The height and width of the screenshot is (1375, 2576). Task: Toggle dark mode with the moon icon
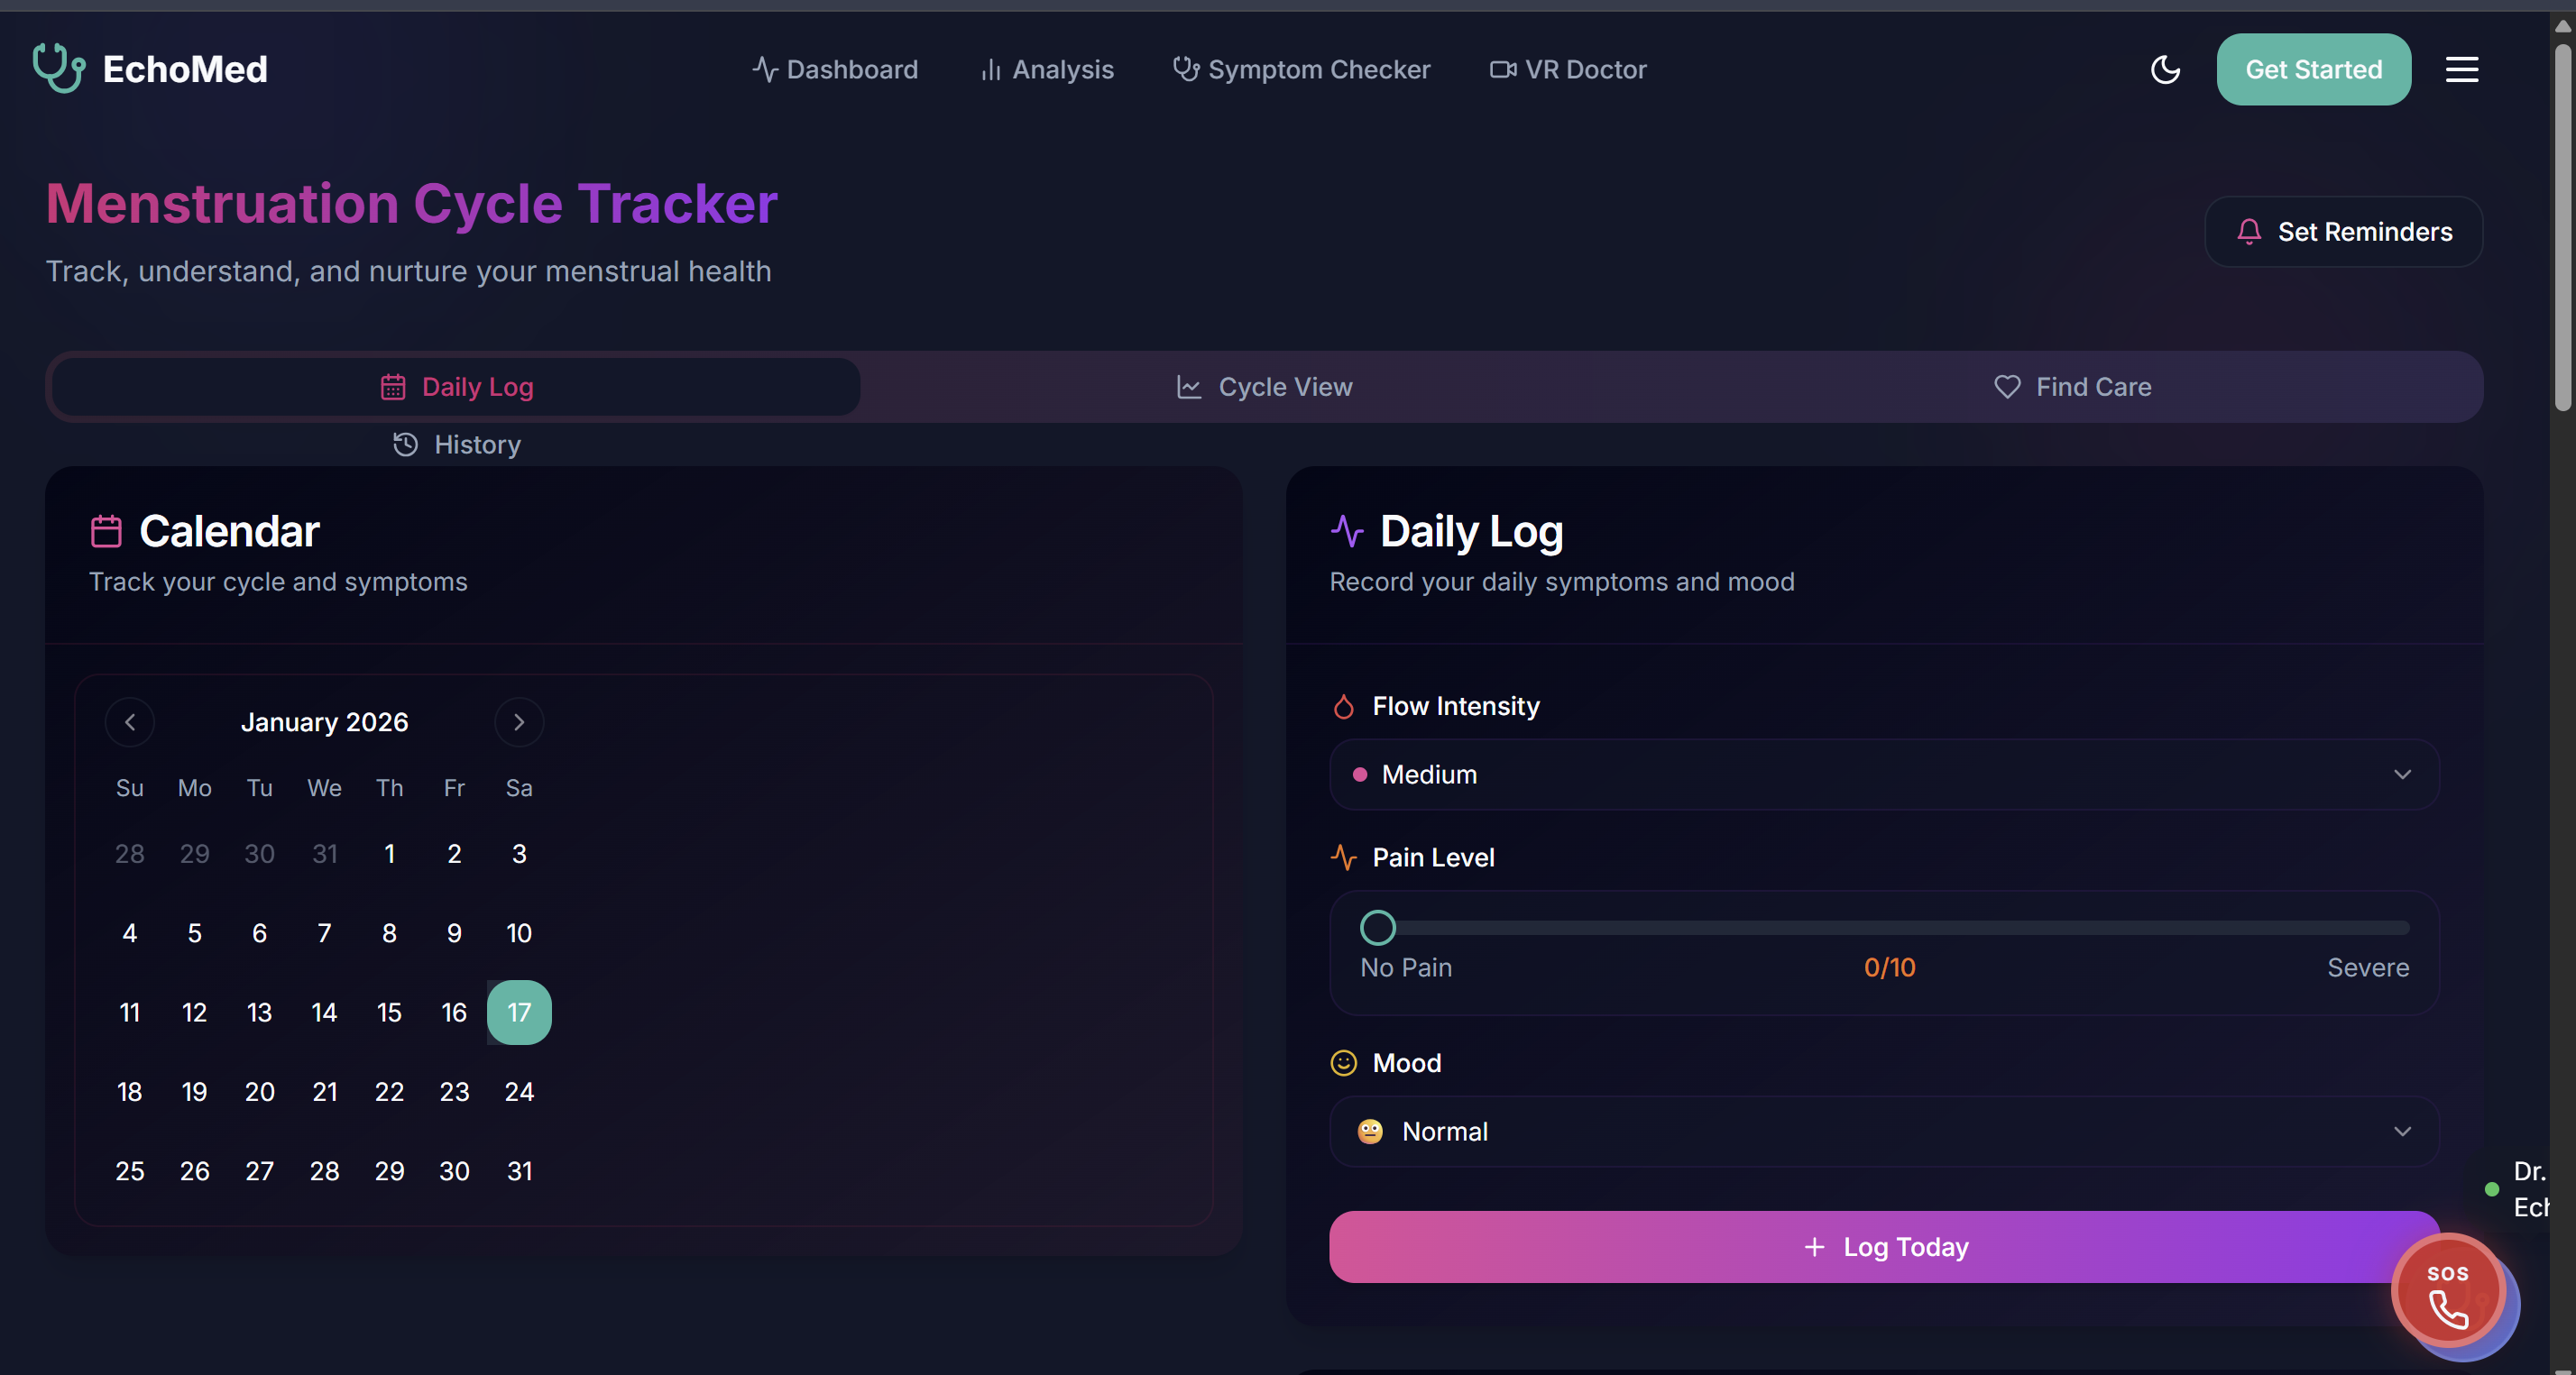click(x=2165, y=69)
